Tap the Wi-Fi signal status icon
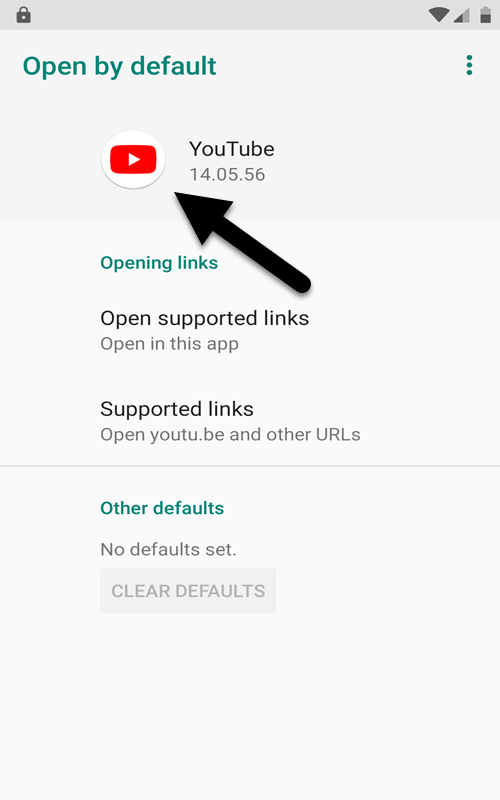 [439, 15]
